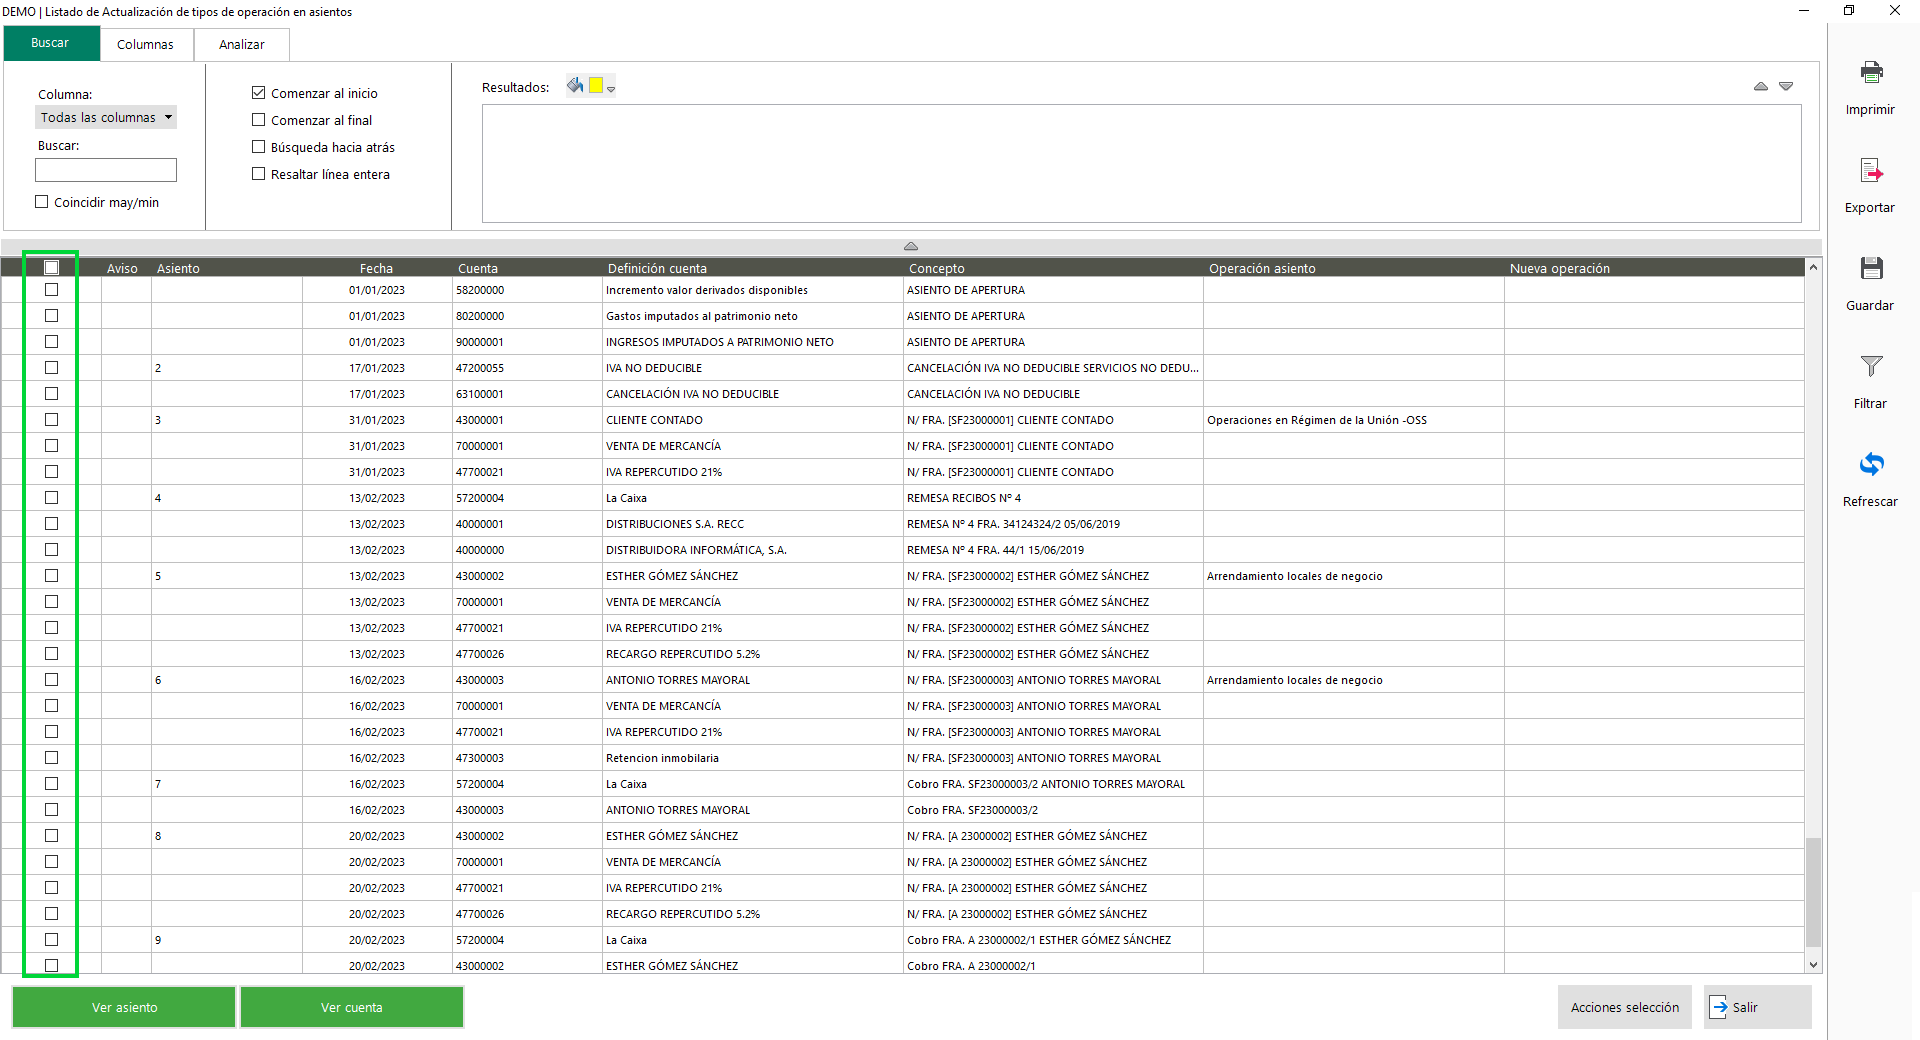The width and height of the screenshot is (1920, 1040).
Task: Pick the yellow highlight color swatch
Action: (x=596, y=86)
